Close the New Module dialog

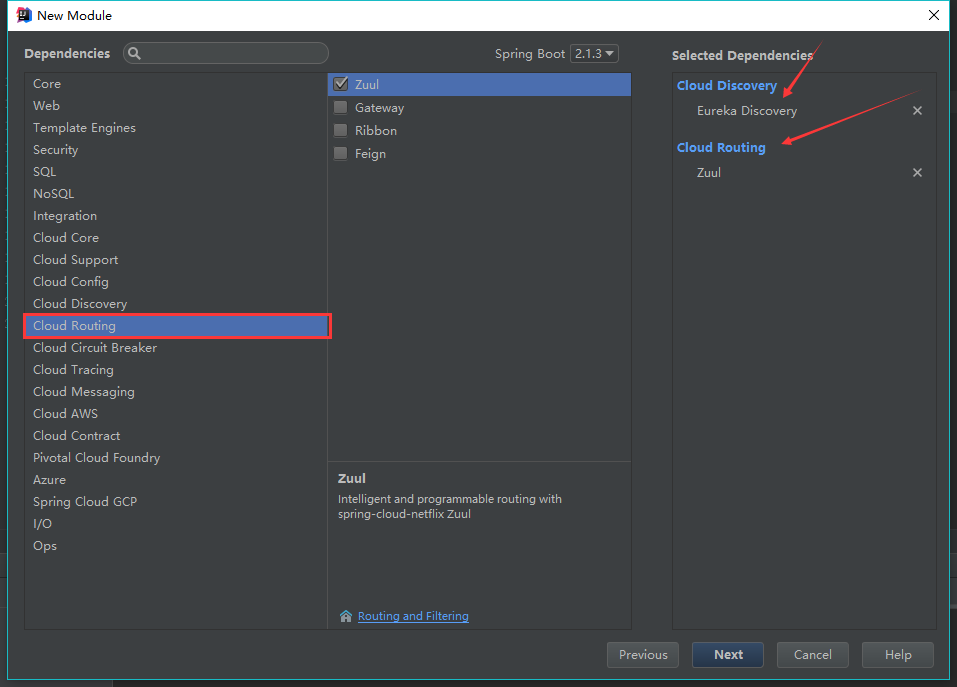click(x=934, y=15)
